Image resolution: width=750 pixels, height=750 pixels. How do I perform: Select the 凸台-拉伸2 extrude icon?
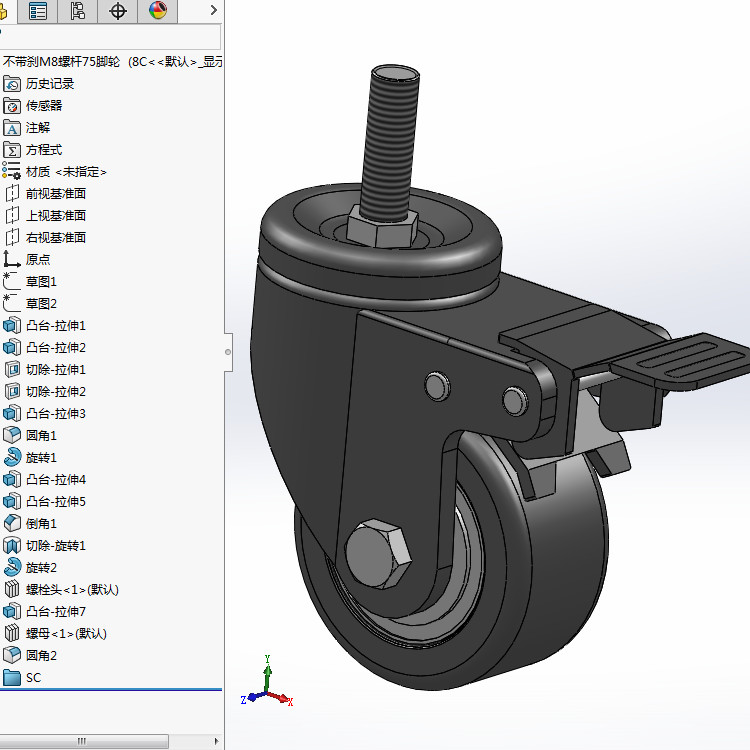click(x=12, y=348)
